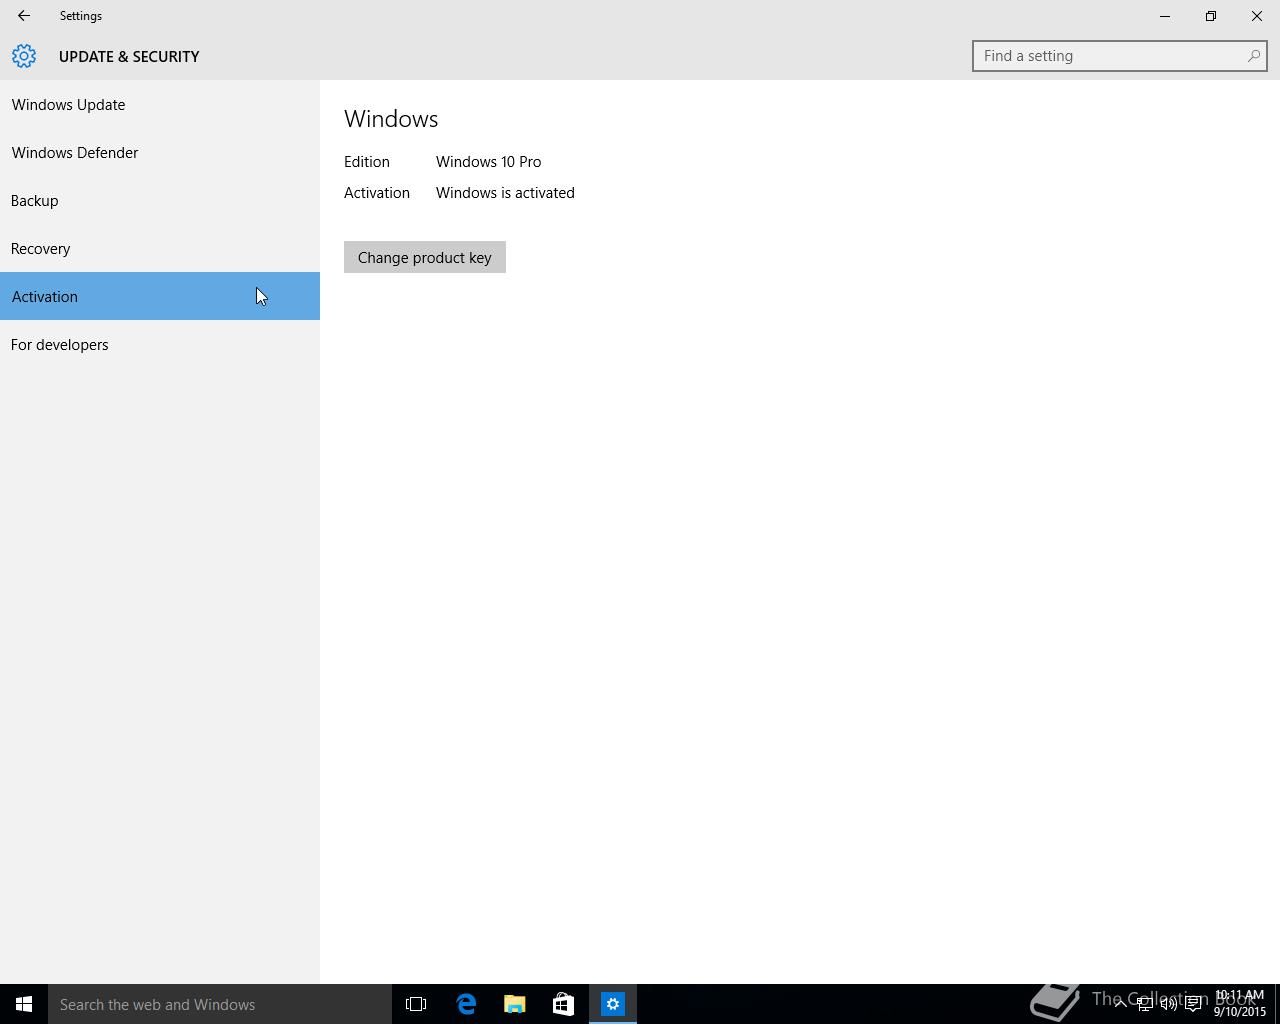Viewport: 1280px width, 1024px height.
Task: Click the Update & Security gear icon
Action: (x=24, y=56)
